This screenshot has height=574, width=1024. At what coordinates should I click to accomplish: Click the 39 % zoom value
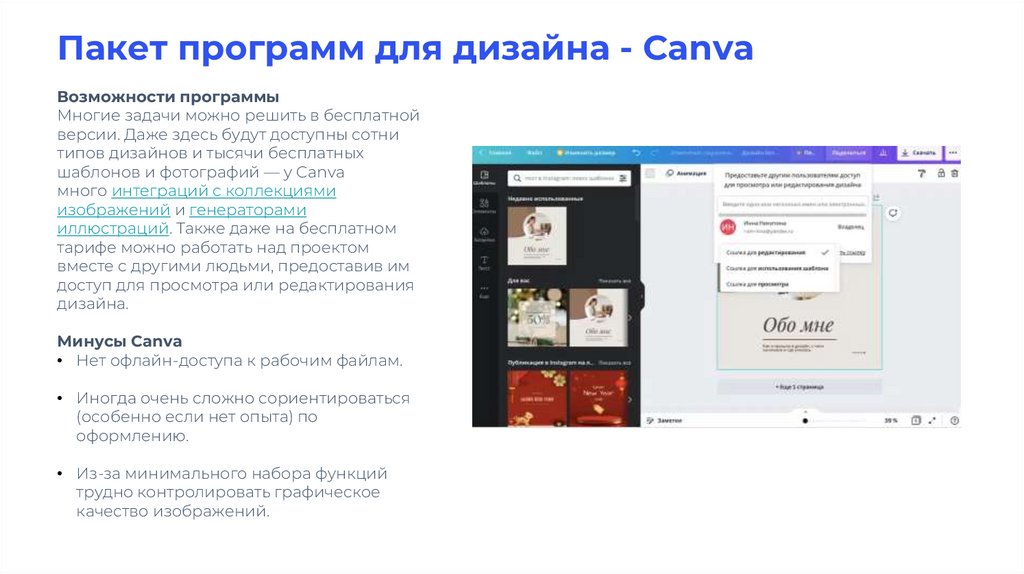tap(891, 421)
